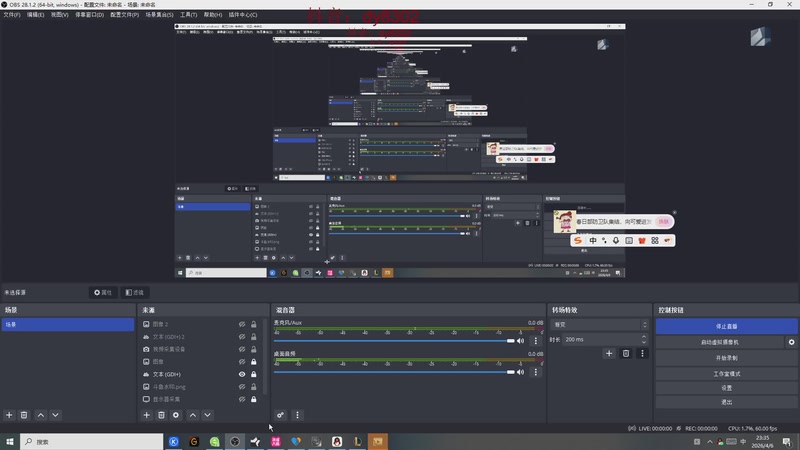Add a new scene with plus icon

pyautogui.click(x=9, y=415)
